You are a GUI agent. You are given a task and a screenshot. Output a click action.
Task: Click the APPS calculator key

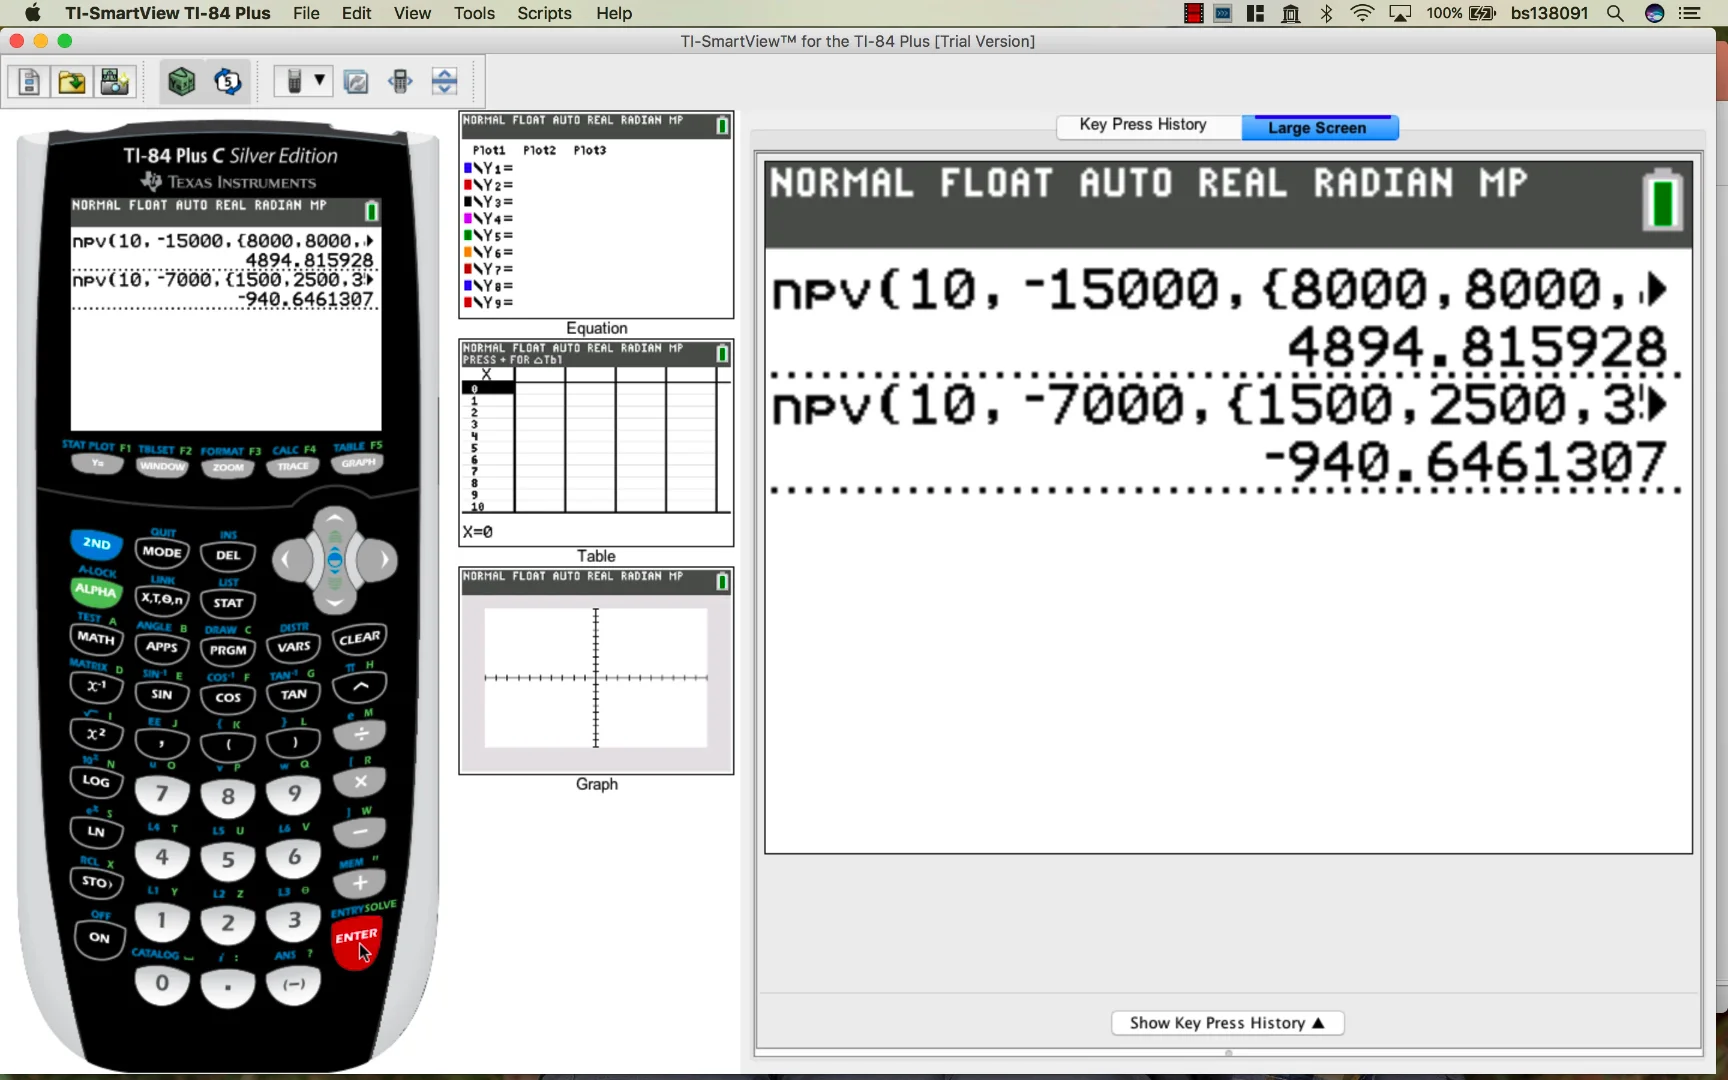(162, 647)
